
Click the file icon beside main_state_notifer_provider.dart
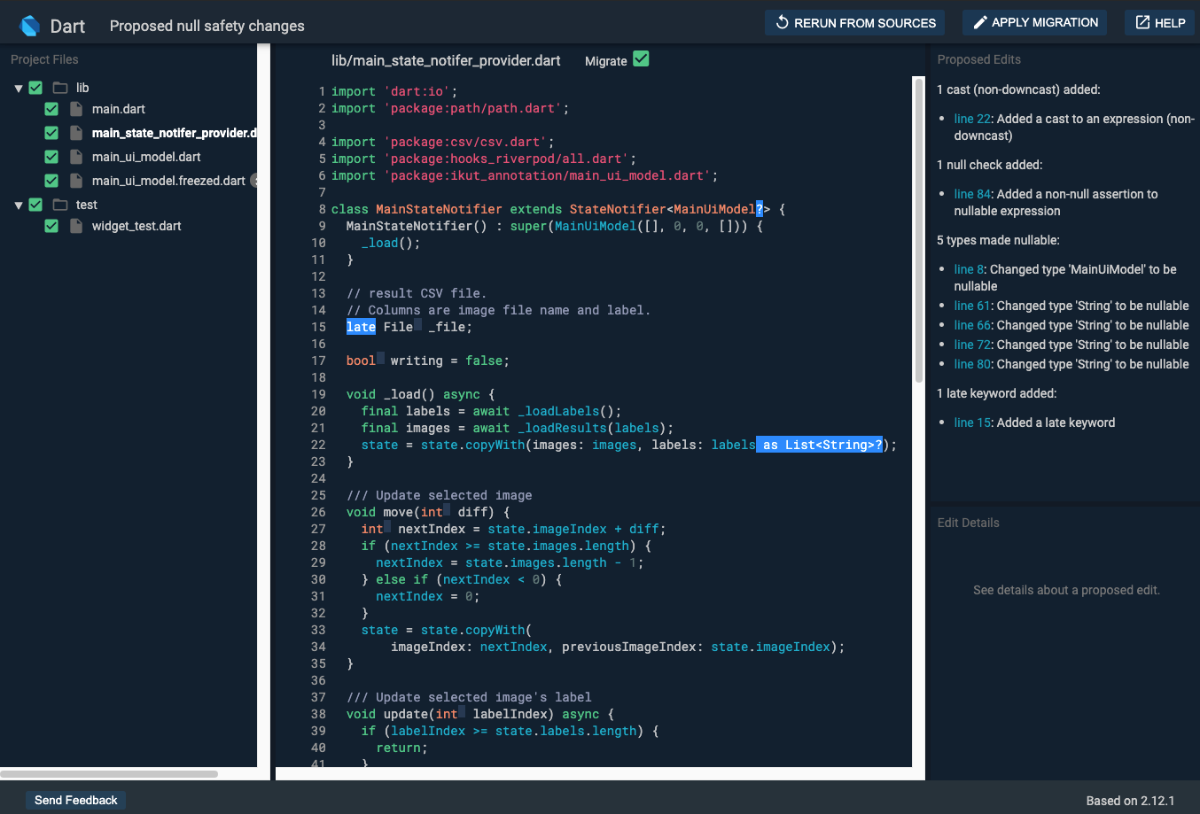point(76,132)
